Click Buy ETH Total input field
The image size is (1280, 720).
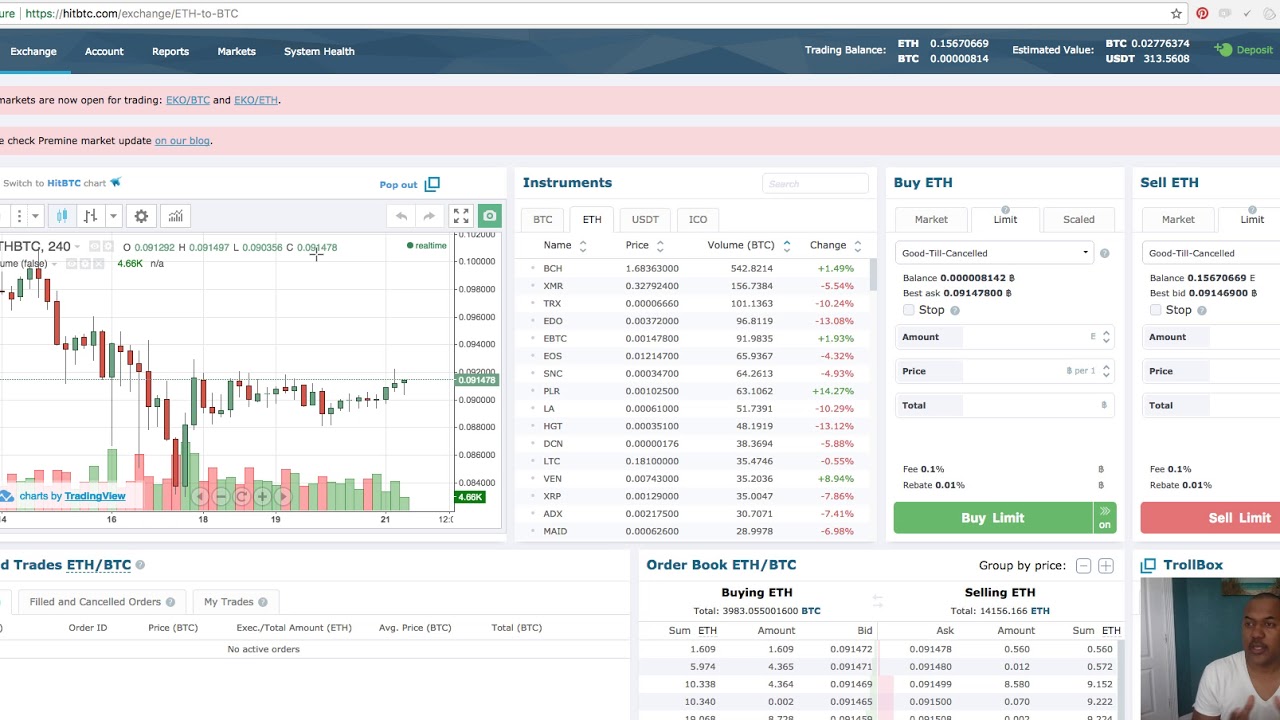[x=1005, y=405]
